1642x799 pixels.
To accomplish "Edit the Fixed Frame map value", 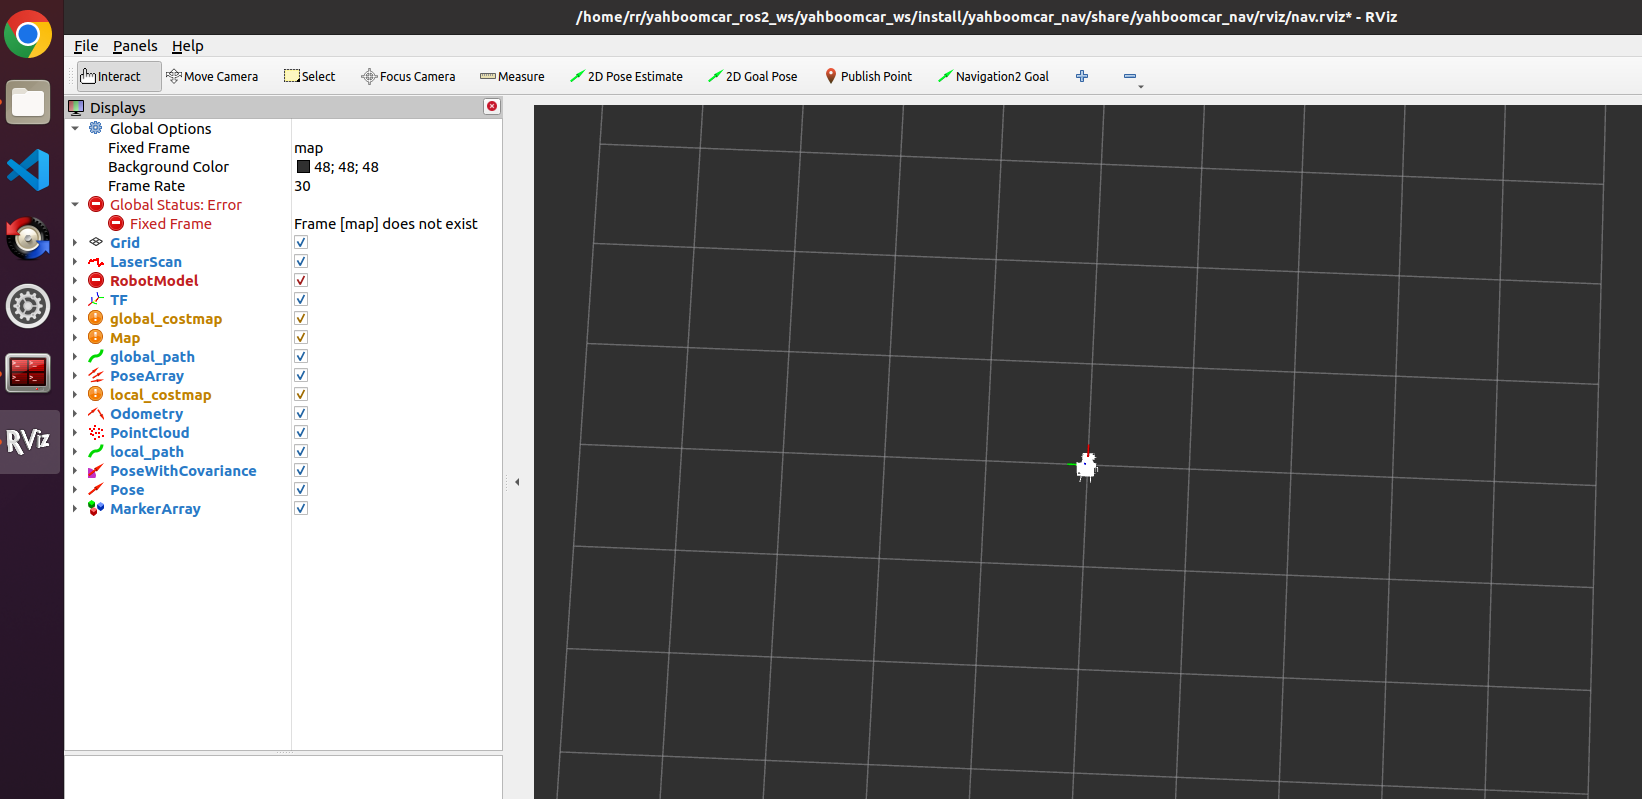I will tap(396, 148).
